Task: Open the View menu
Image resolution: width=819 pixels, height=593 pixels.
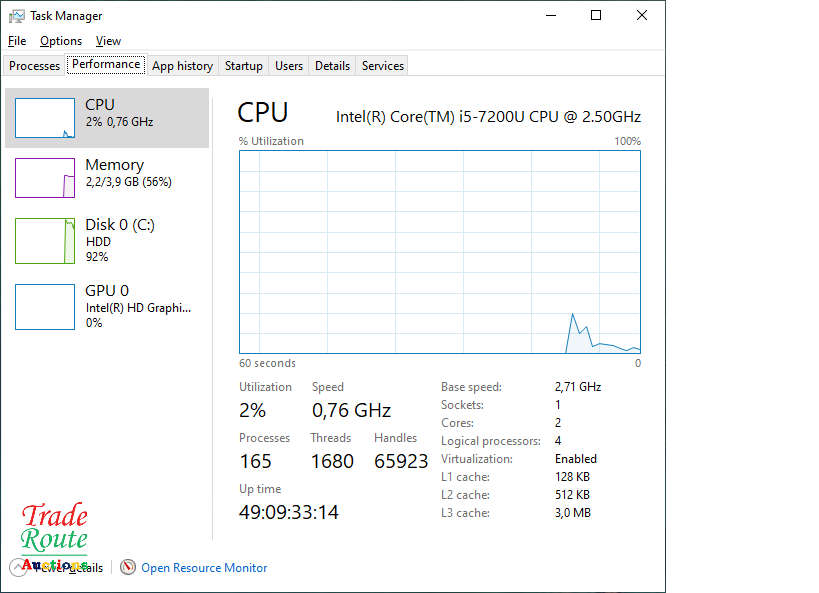Action: tap(108, 41)
